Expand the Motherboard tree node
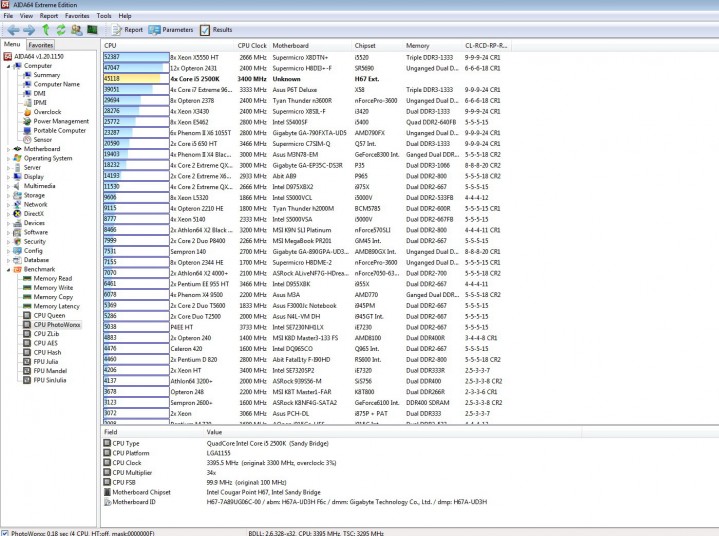Viewport: 719px width, 536px height. [x=8, y=149]
